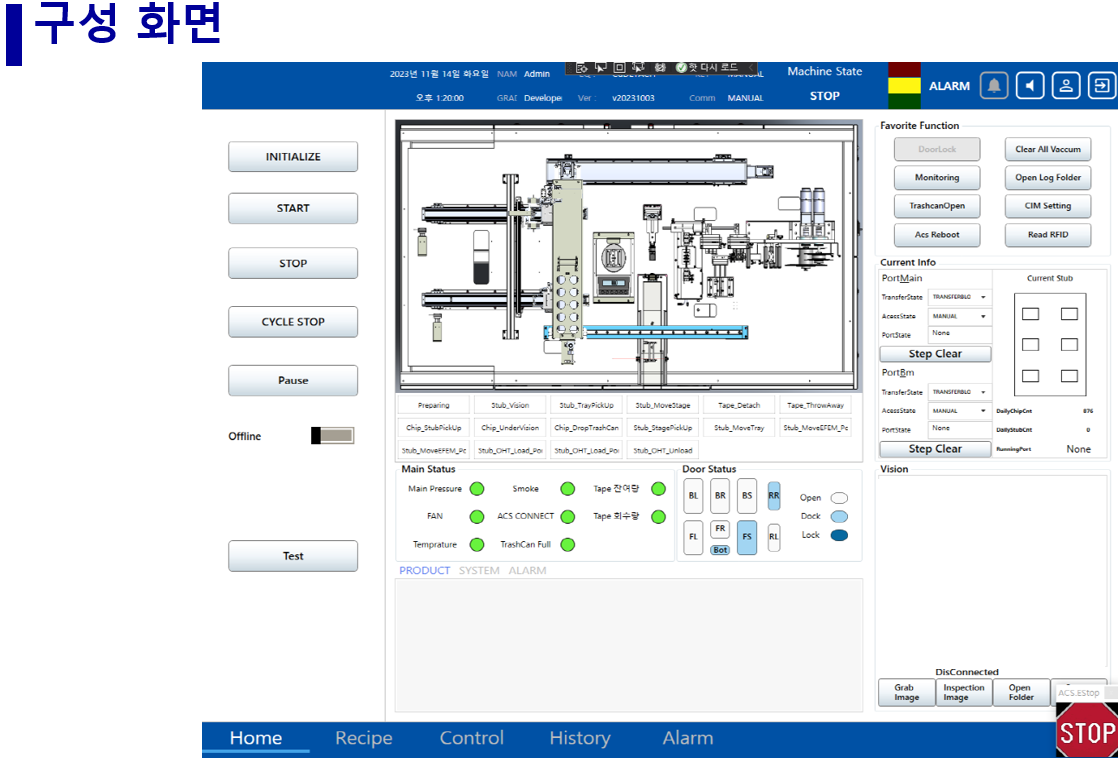Click the ACS CONNECT status light

[567, 517]
